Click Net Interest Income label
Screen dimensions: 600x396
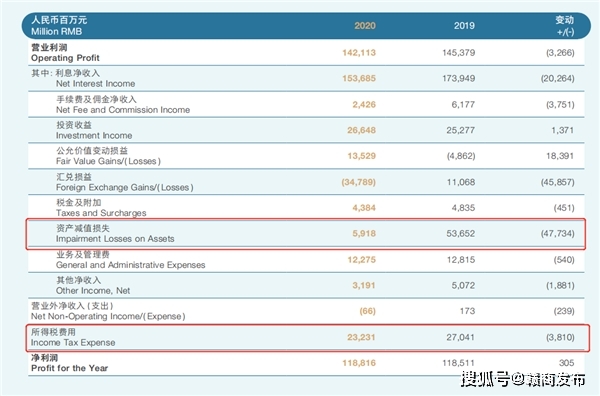click(x=95, y=83)
